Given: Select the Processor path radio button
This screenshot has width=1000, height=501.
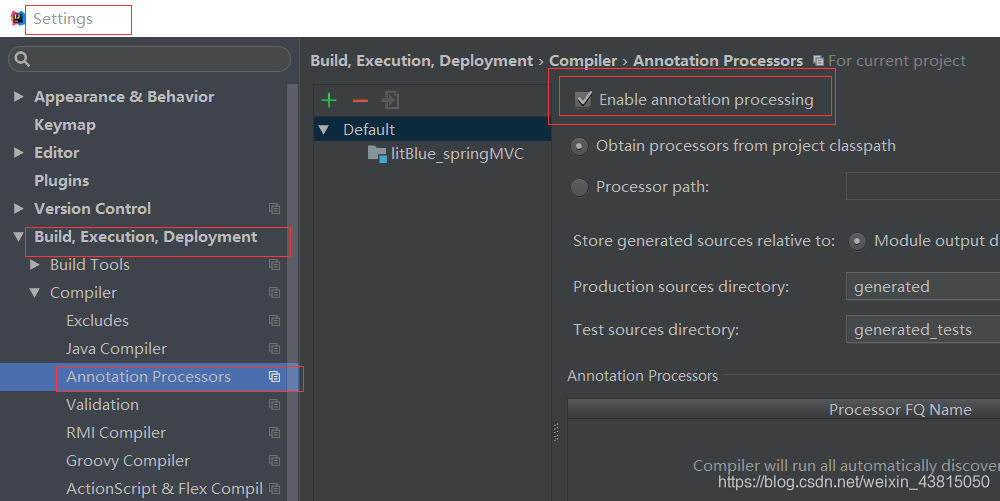Looking at the screenshot, I should pos(579,187).
